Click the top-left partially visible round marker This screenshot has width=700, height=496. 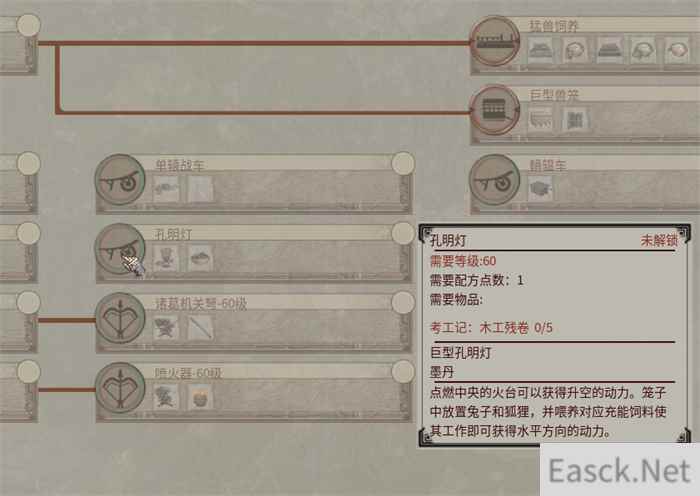tap(29, 25)
